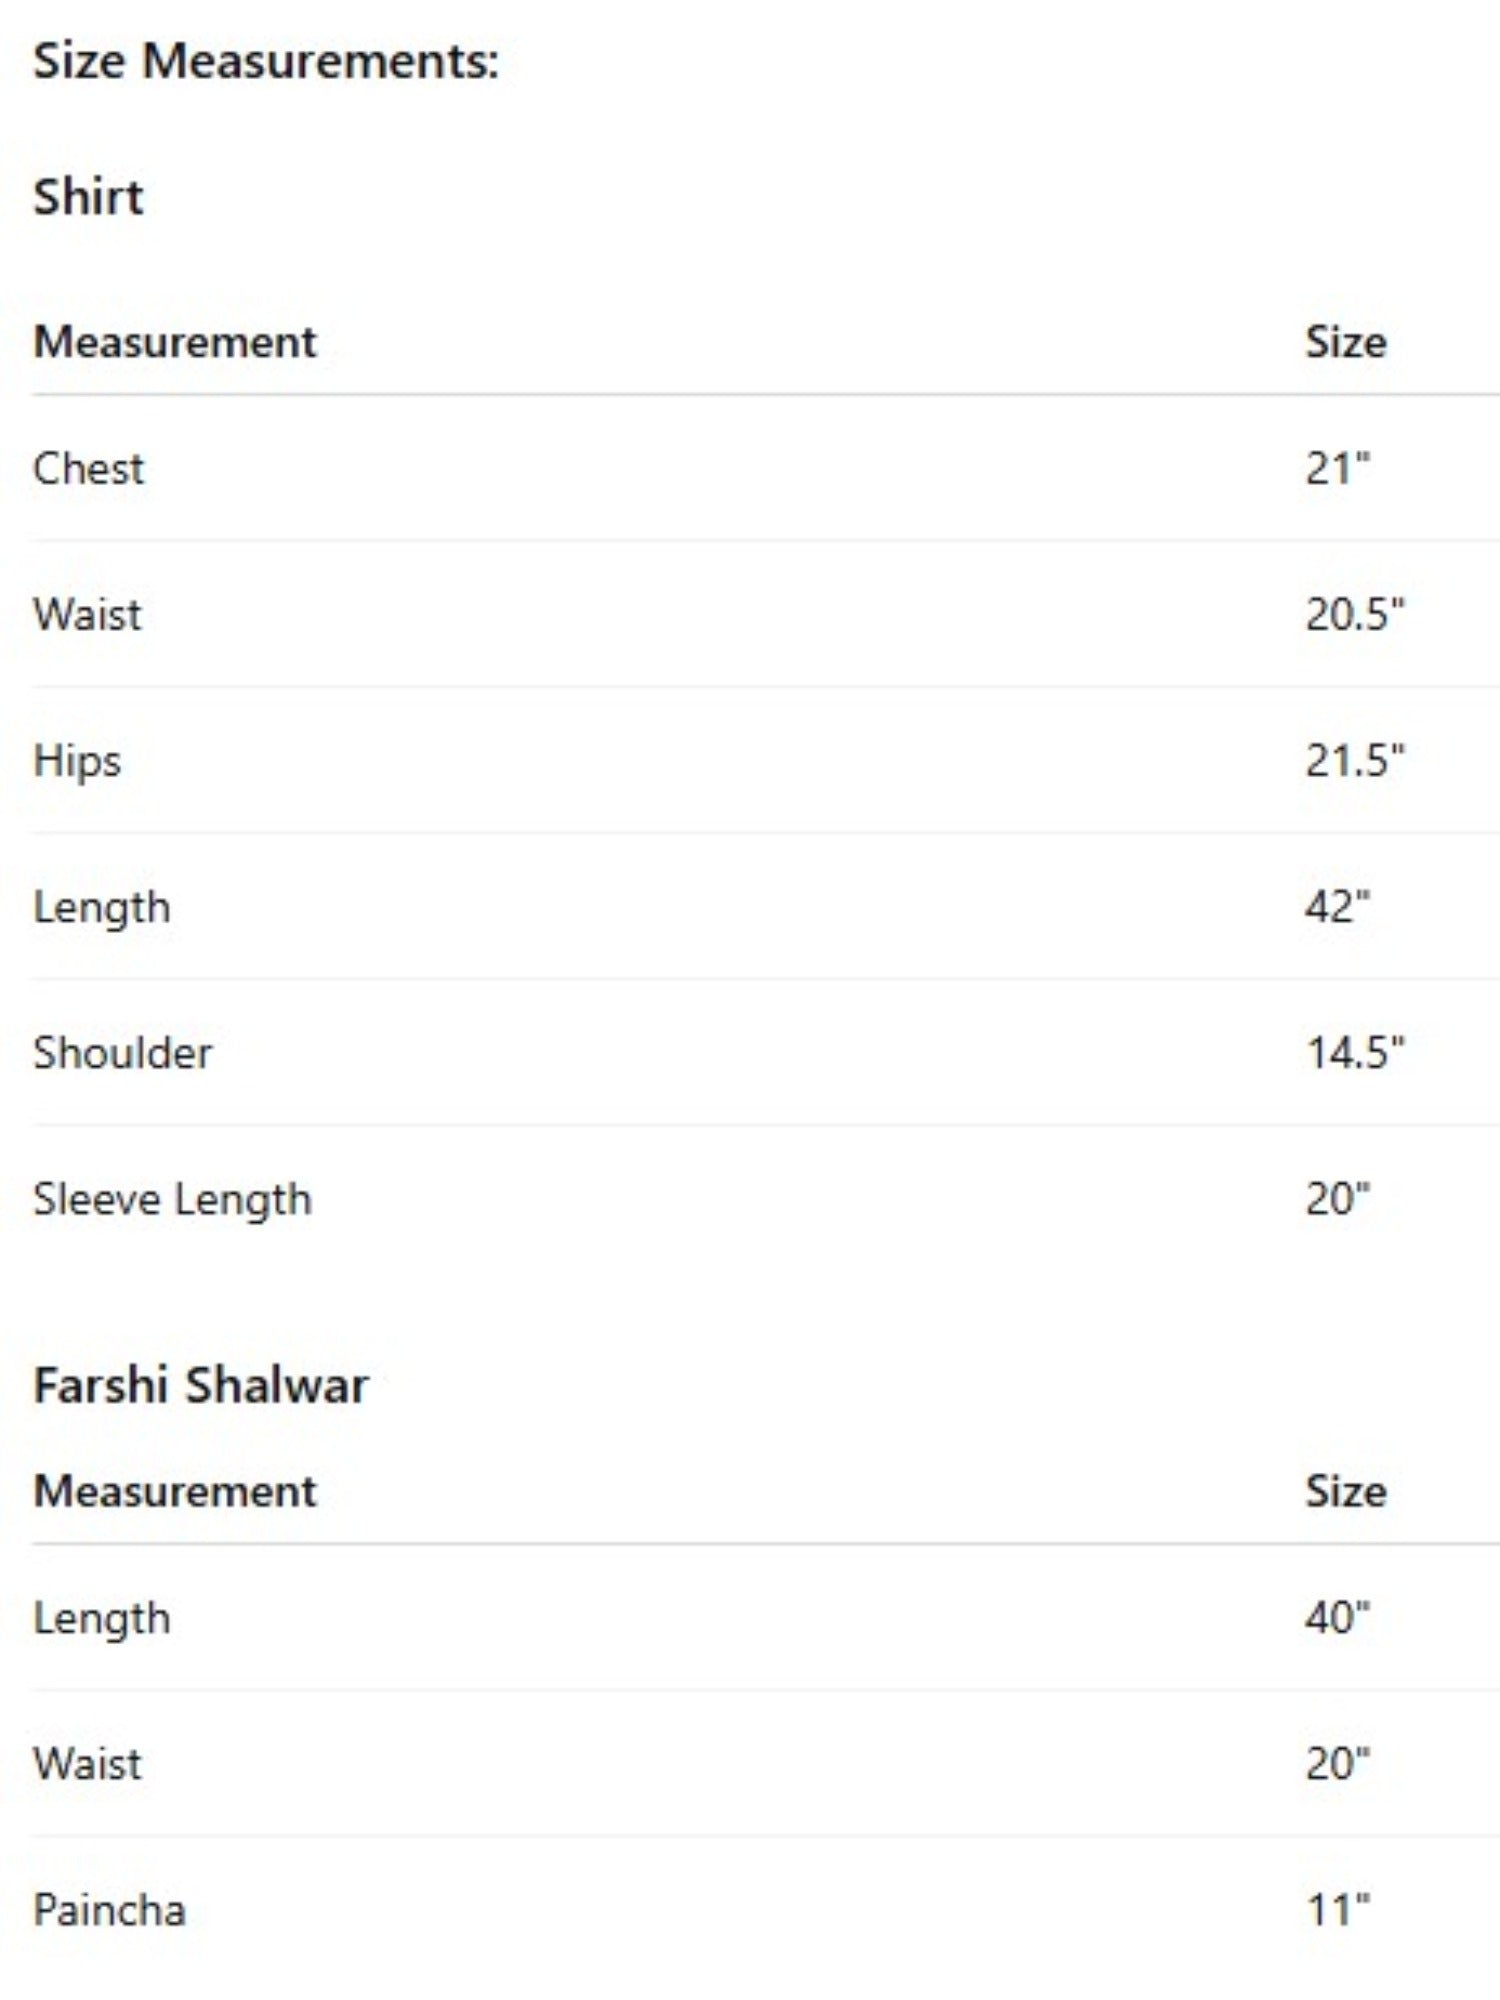
Task: Select the Hips row label
Action: [77, 761]
